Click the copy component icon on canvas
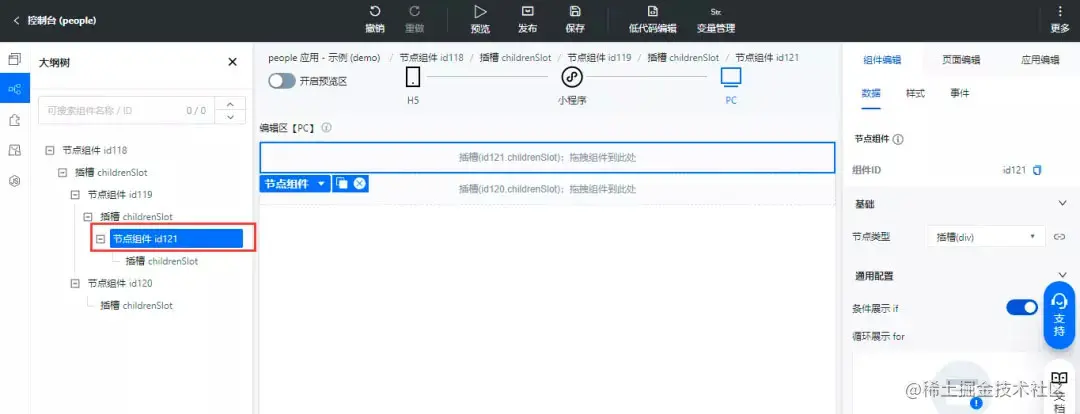Image resolution: width=1080 pixels, height=414 pixels. tap(342, 183)
